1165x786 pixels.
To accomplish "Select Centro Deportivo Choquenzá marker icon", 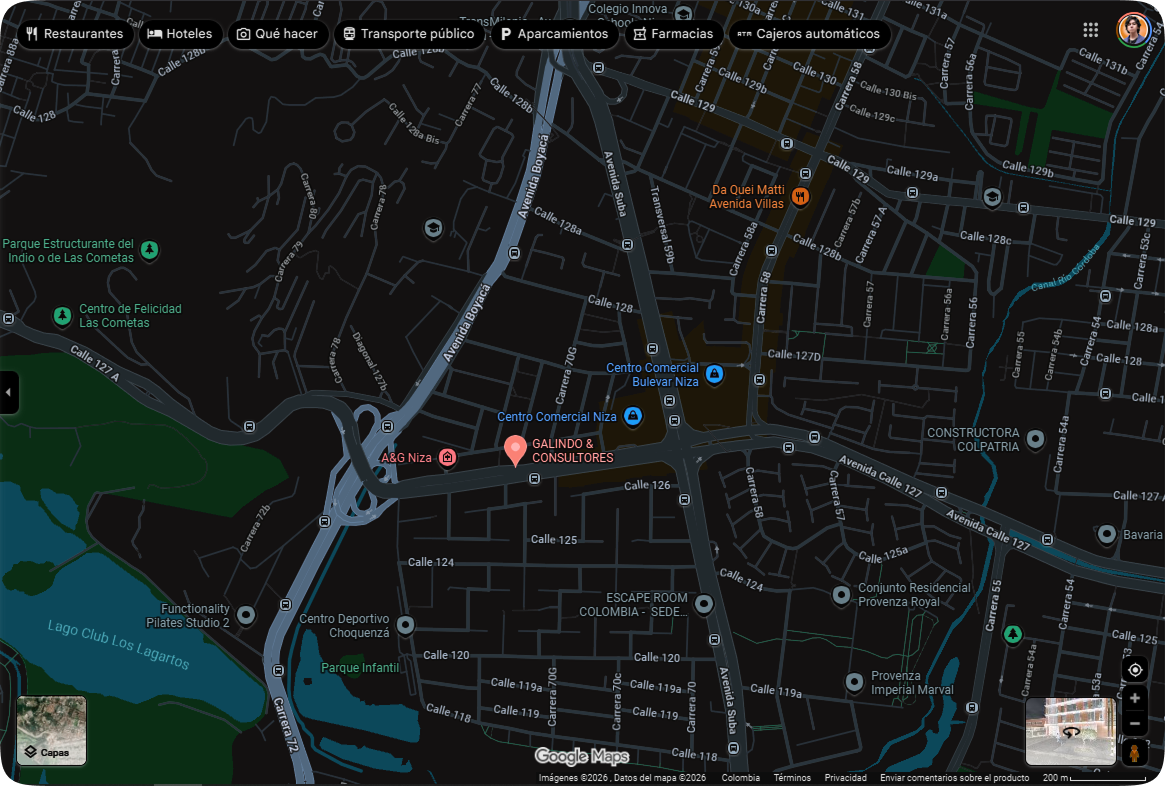I will point(405,625).
